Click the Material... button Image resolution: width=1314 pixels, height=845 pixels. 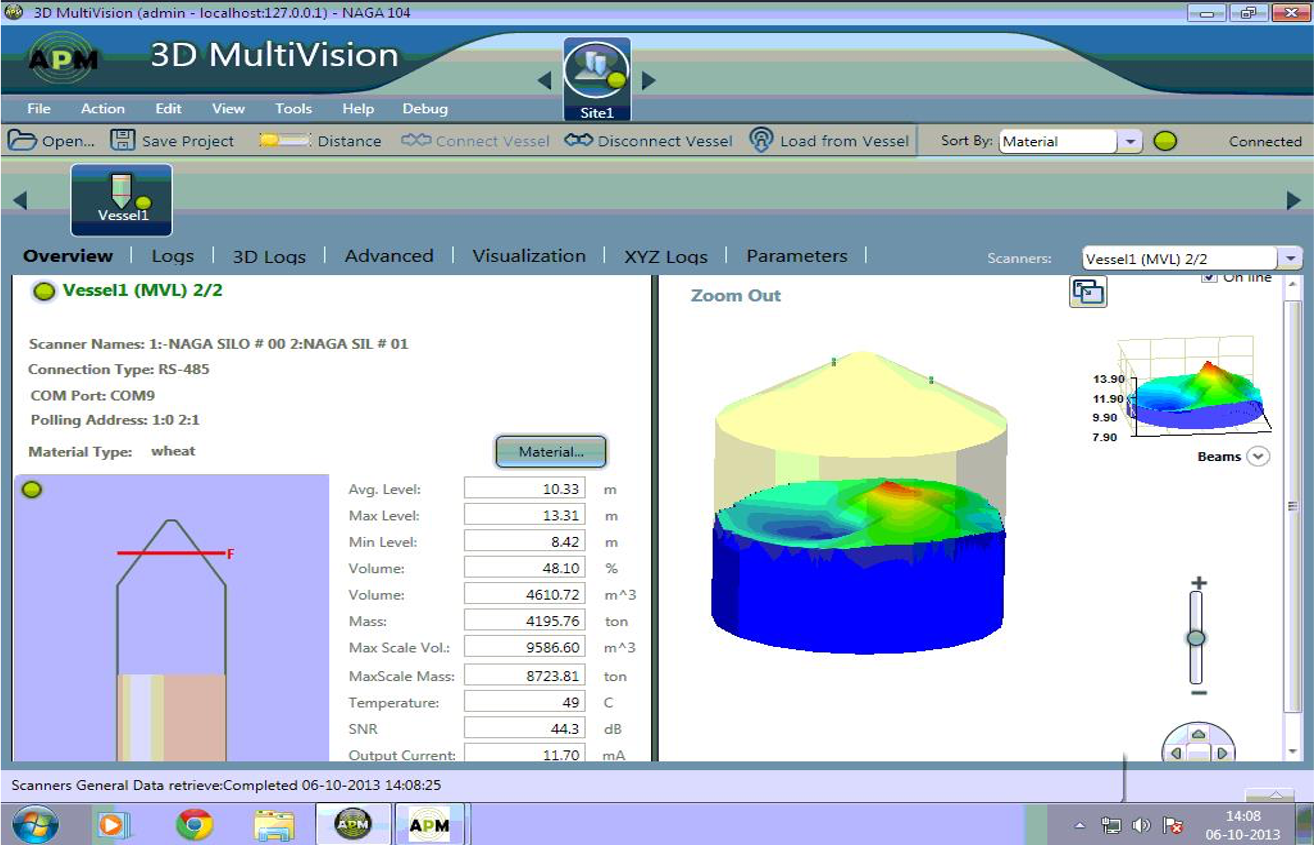[551, 451]
